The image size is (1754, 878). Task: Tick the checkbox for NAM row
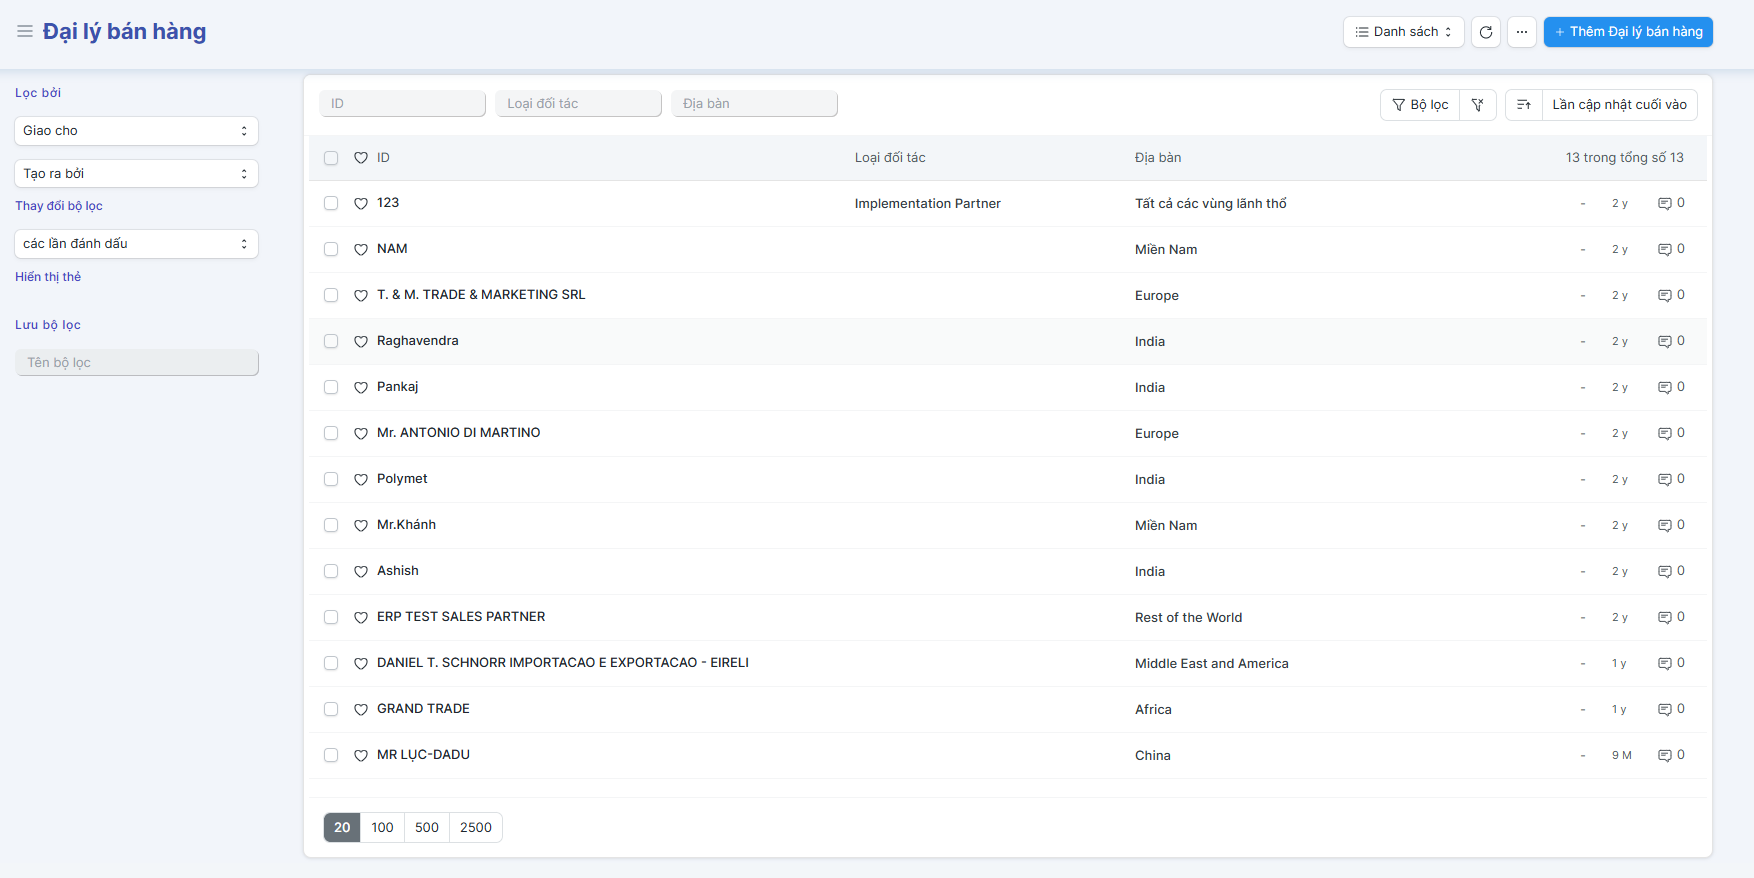[331, 250]
